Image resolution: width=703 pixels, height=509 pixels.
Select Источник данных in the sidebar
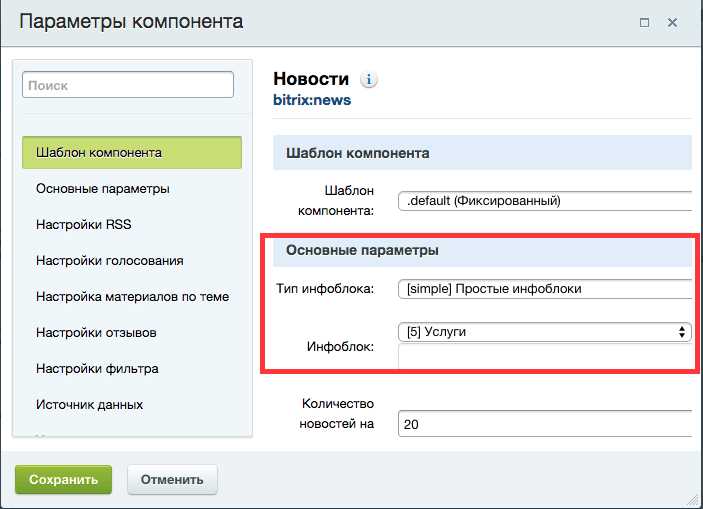click(x=89, y=405)
